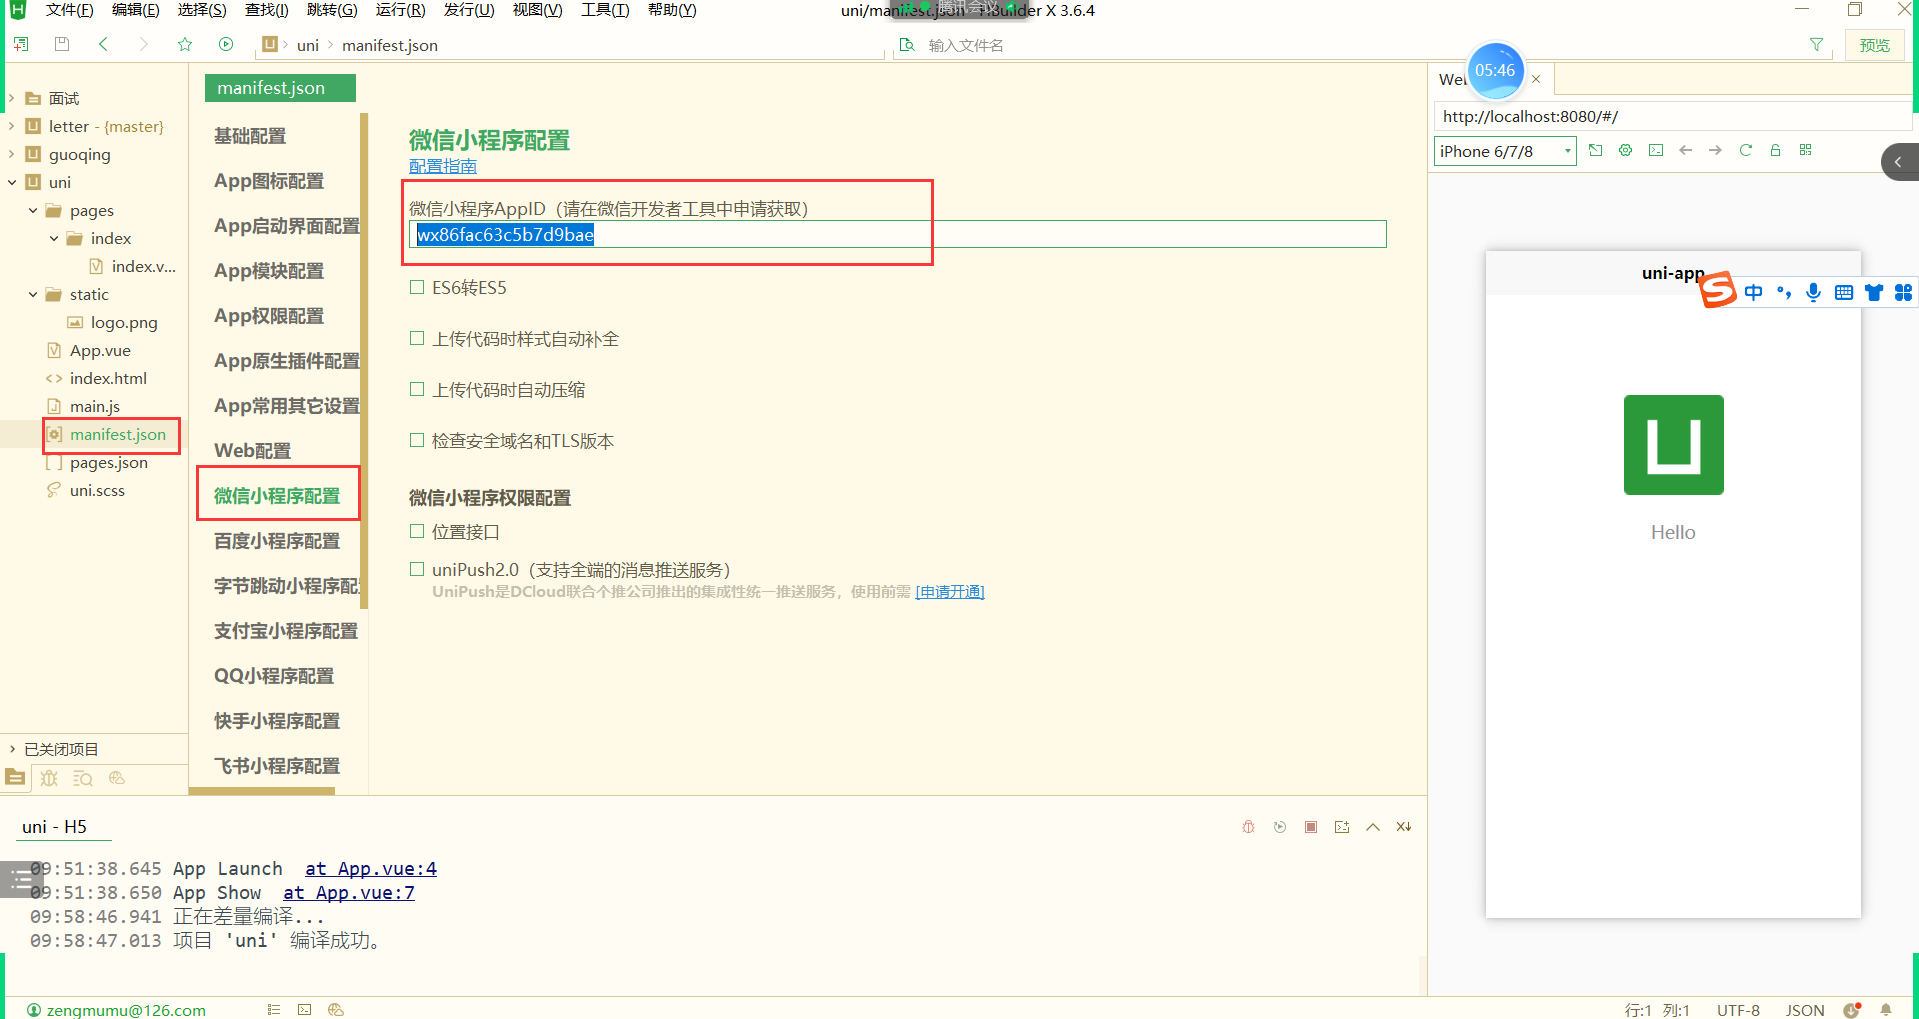
Task: Collapse the static folder
Action: [x=33, y=294]
